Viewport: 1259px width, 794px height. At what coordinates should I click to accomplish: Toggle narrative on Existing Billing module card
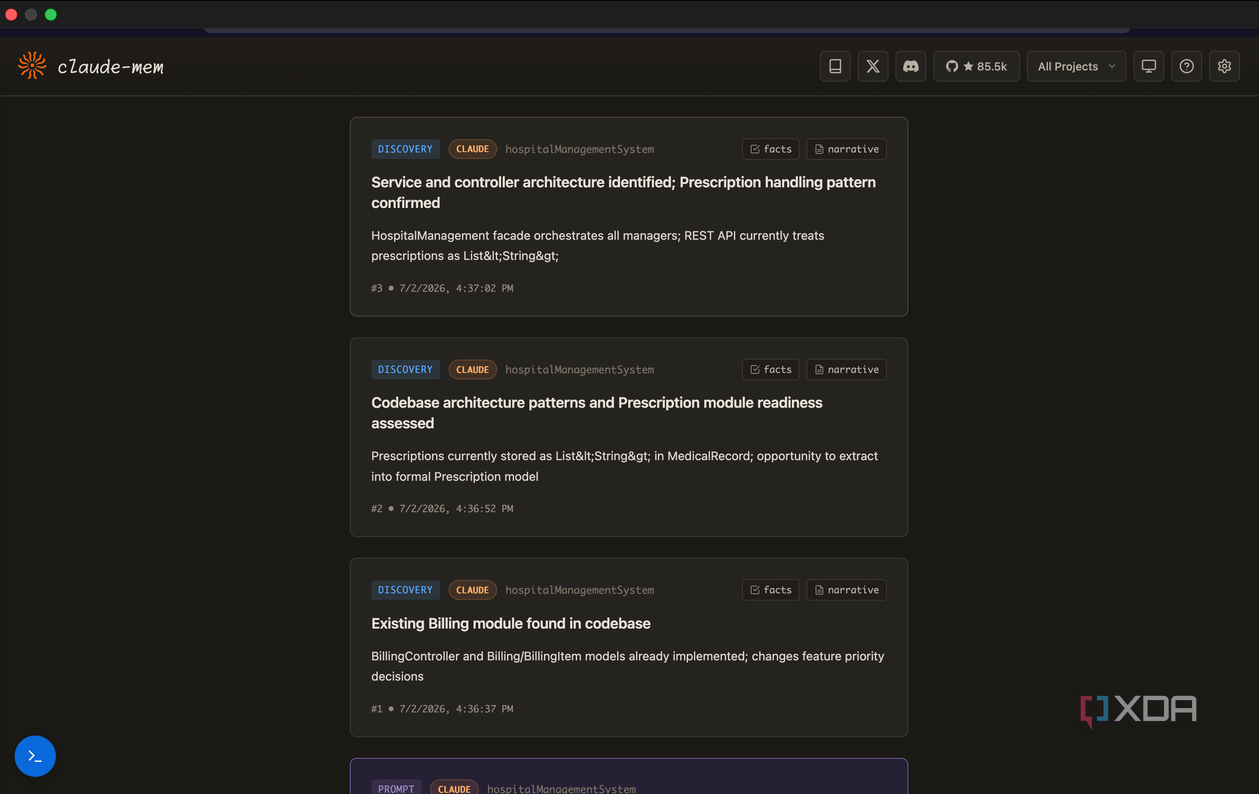pos(846,590)
